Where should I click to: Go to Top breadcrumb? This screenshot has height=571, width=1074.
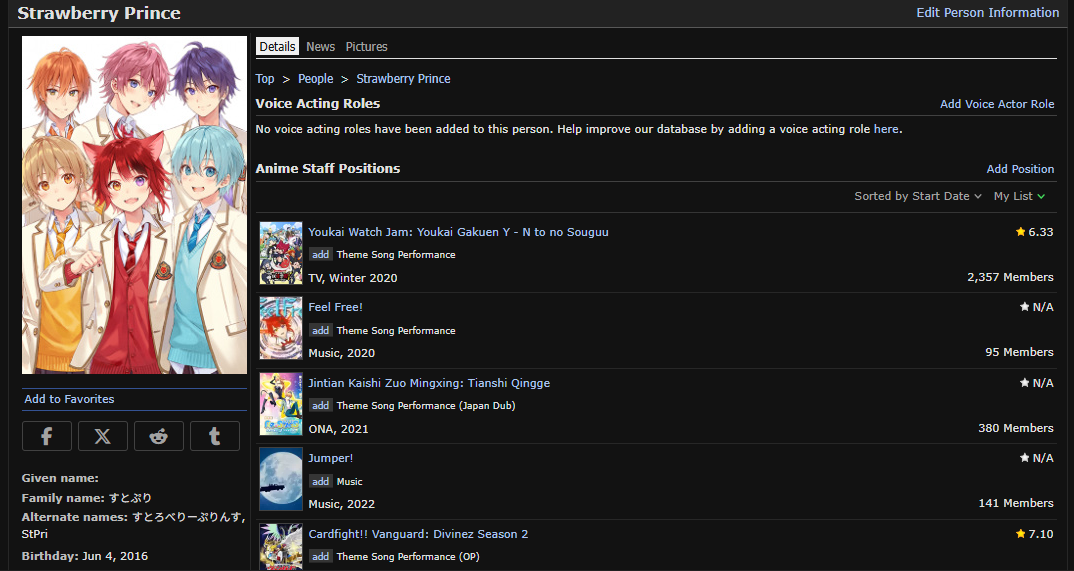click(265, 79)
